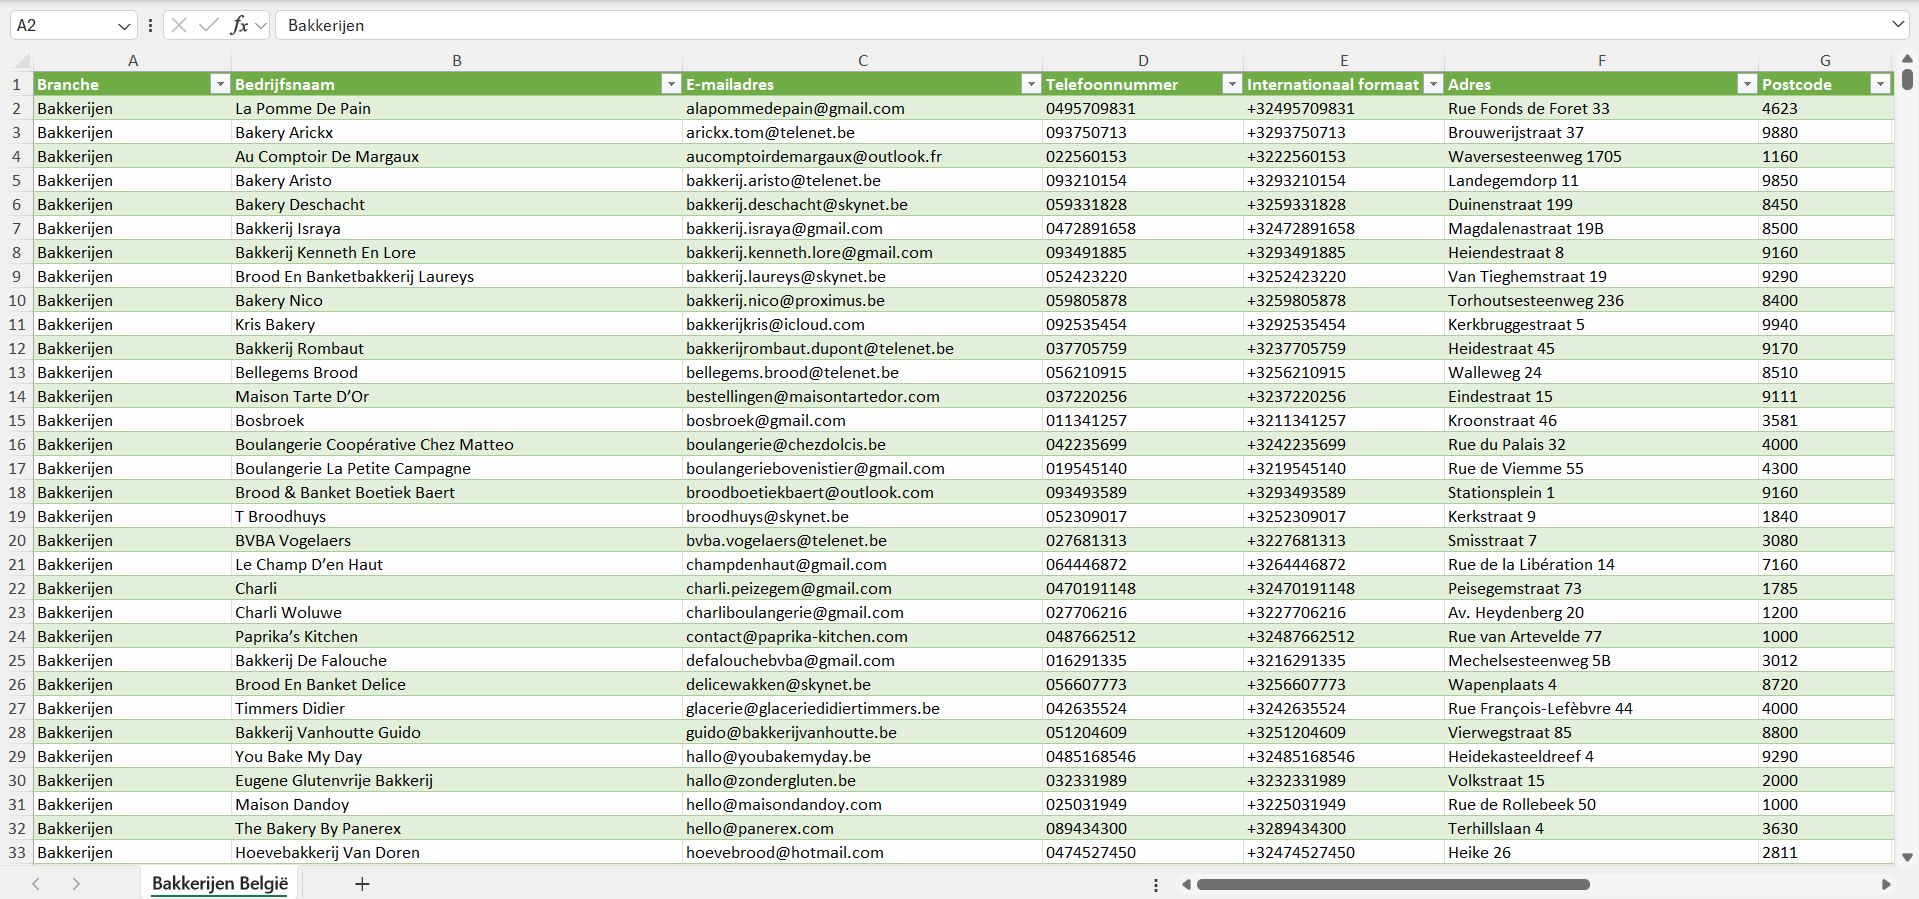Click the horizontal scroll right arrow
The width and height of the screenshot is (1919, 899).
click(1886, 884)
